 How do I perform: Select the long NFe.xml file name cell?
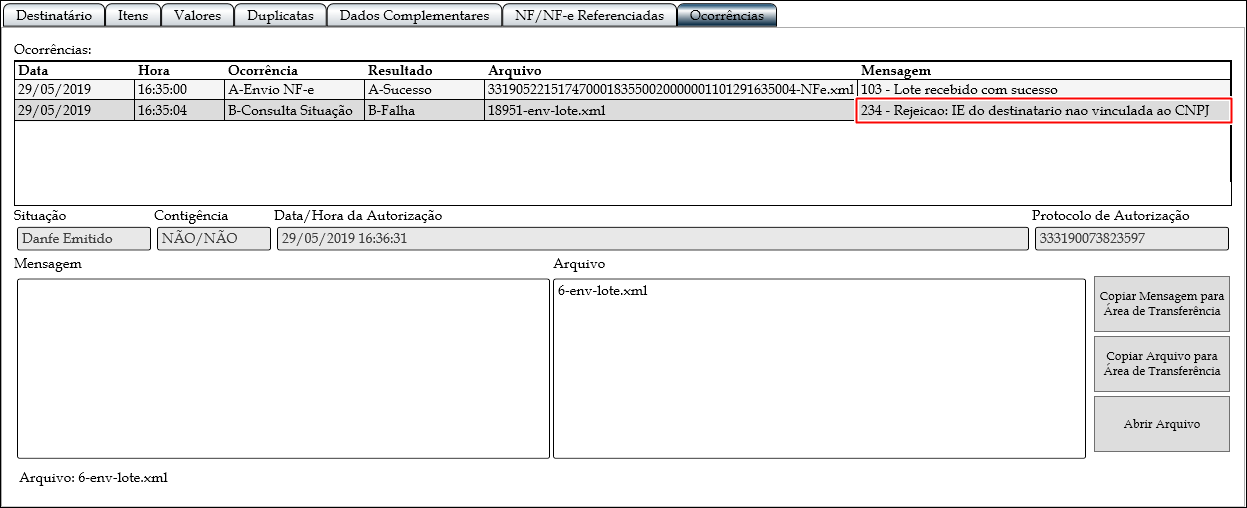[671, 90]
